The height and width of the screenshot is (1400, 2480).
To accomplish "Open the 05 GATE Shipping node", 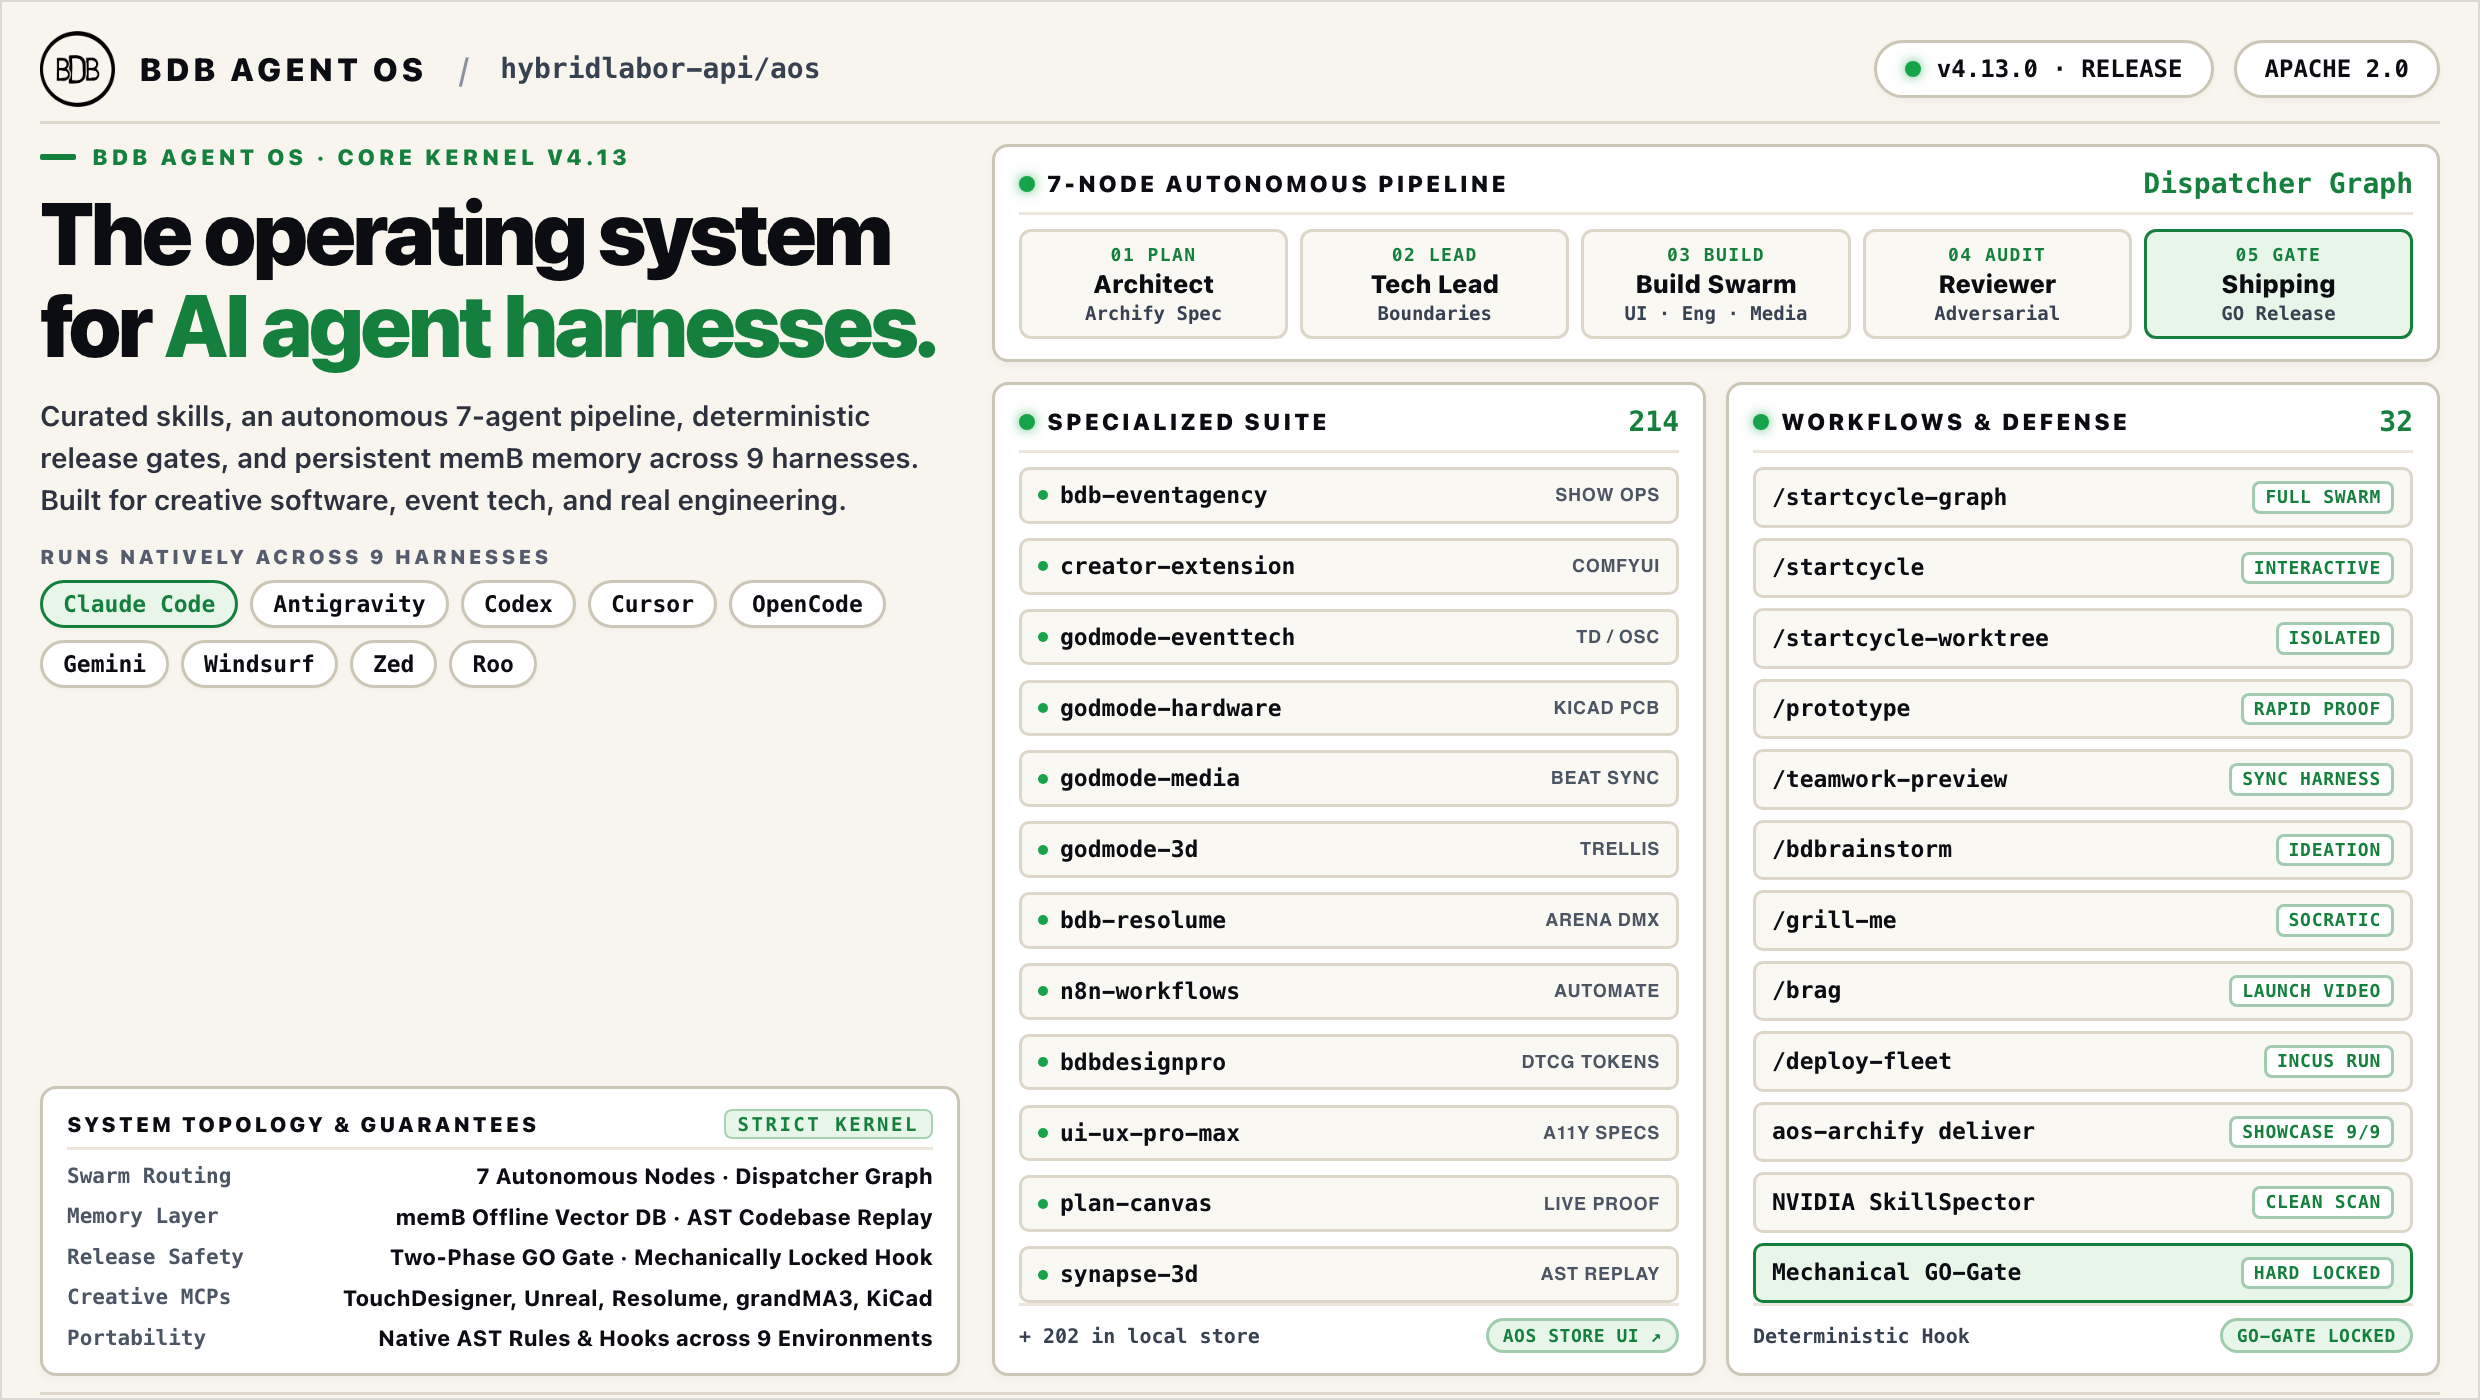I will (x=2278, y=284).
